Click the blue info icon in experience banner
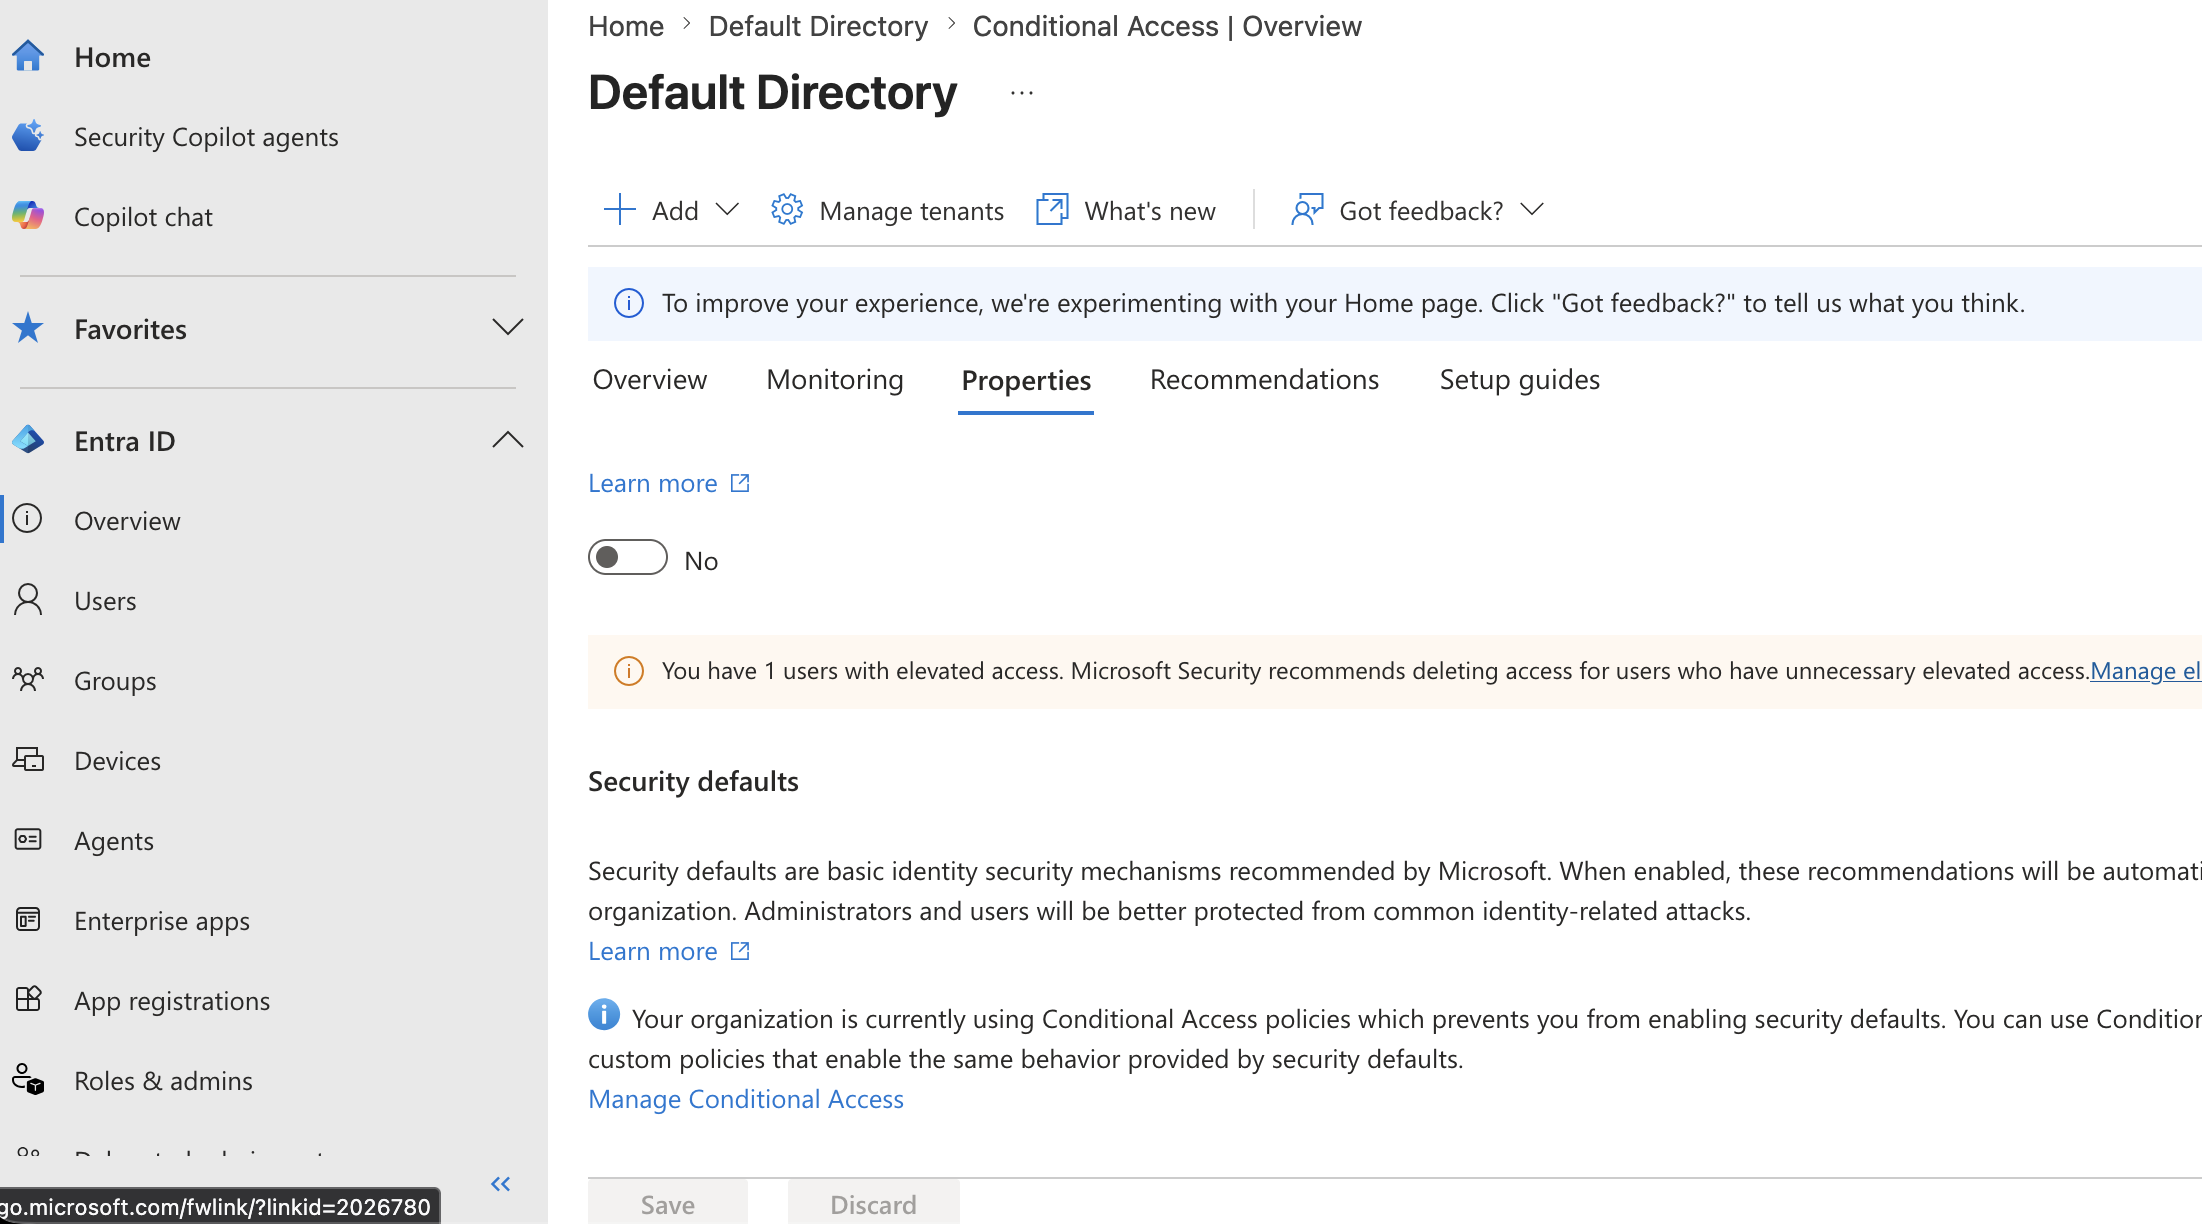 pyautogui.click(x=628, y=303)
